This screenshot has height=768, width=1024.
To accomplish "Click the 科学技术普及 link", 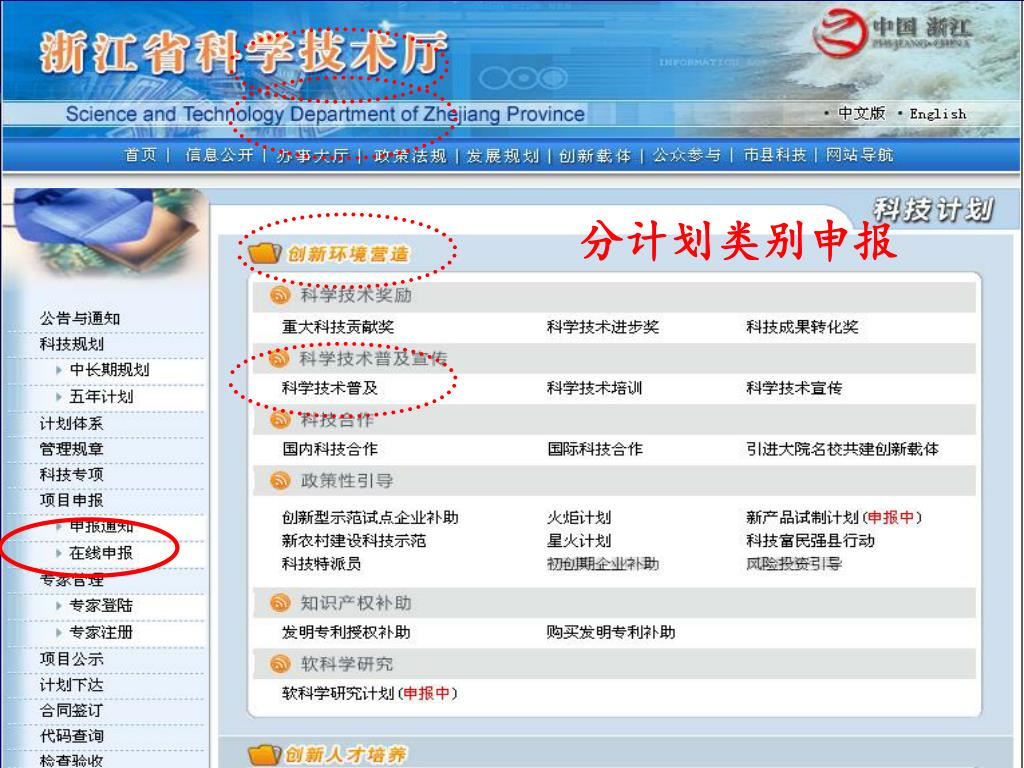I will pyautogui.click(x=330, y=388).
